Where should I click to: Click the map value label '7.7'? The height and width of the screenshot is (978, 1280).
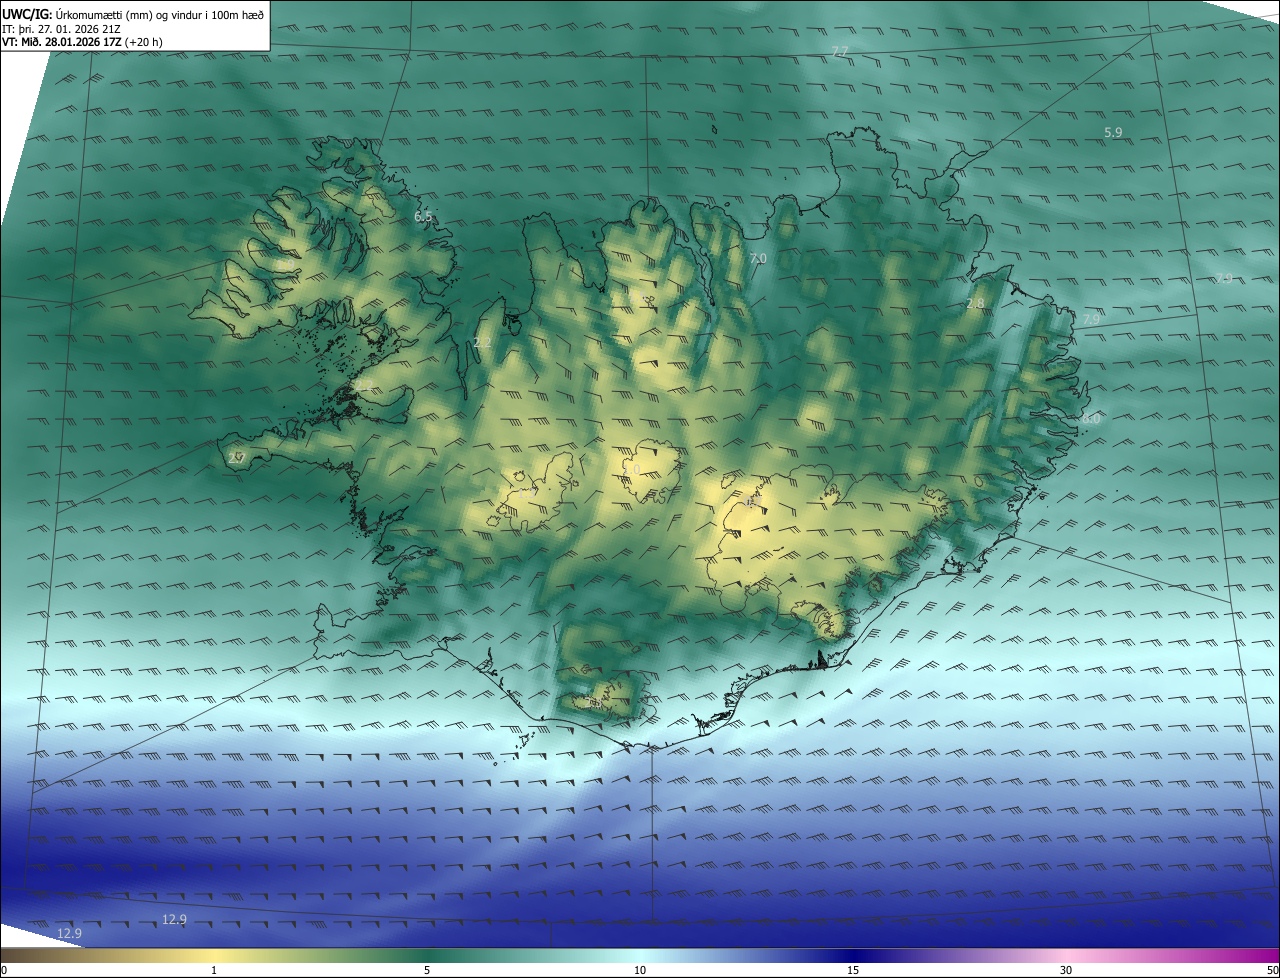coord(840,51)
